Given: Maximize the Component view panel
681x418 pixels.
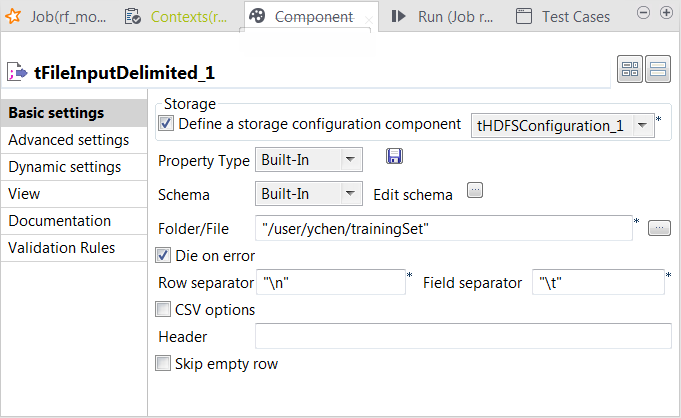Looking at the screenshot, I should click(665, 12).
